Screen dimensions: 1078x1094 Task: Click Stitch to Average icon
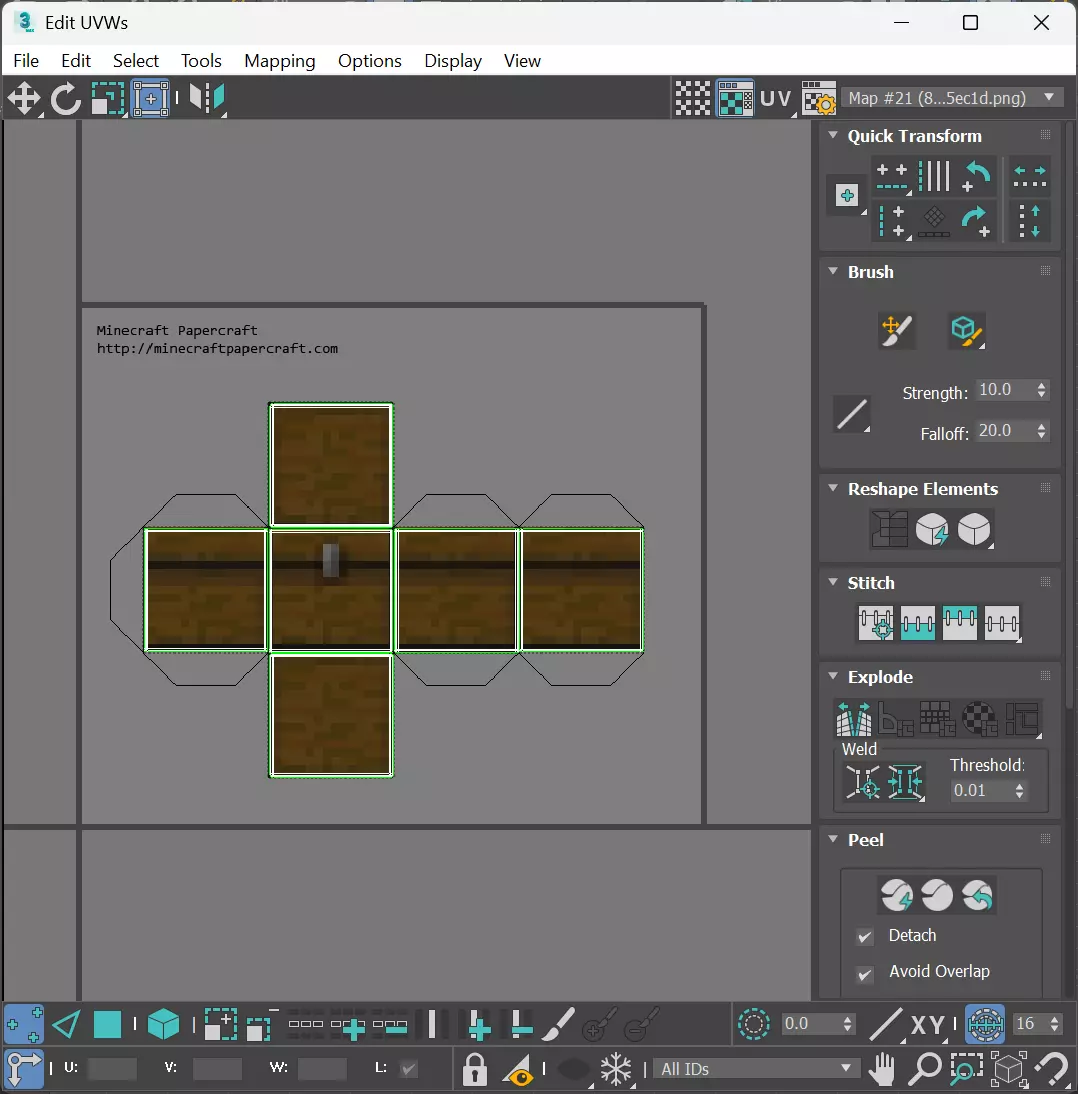918,623
